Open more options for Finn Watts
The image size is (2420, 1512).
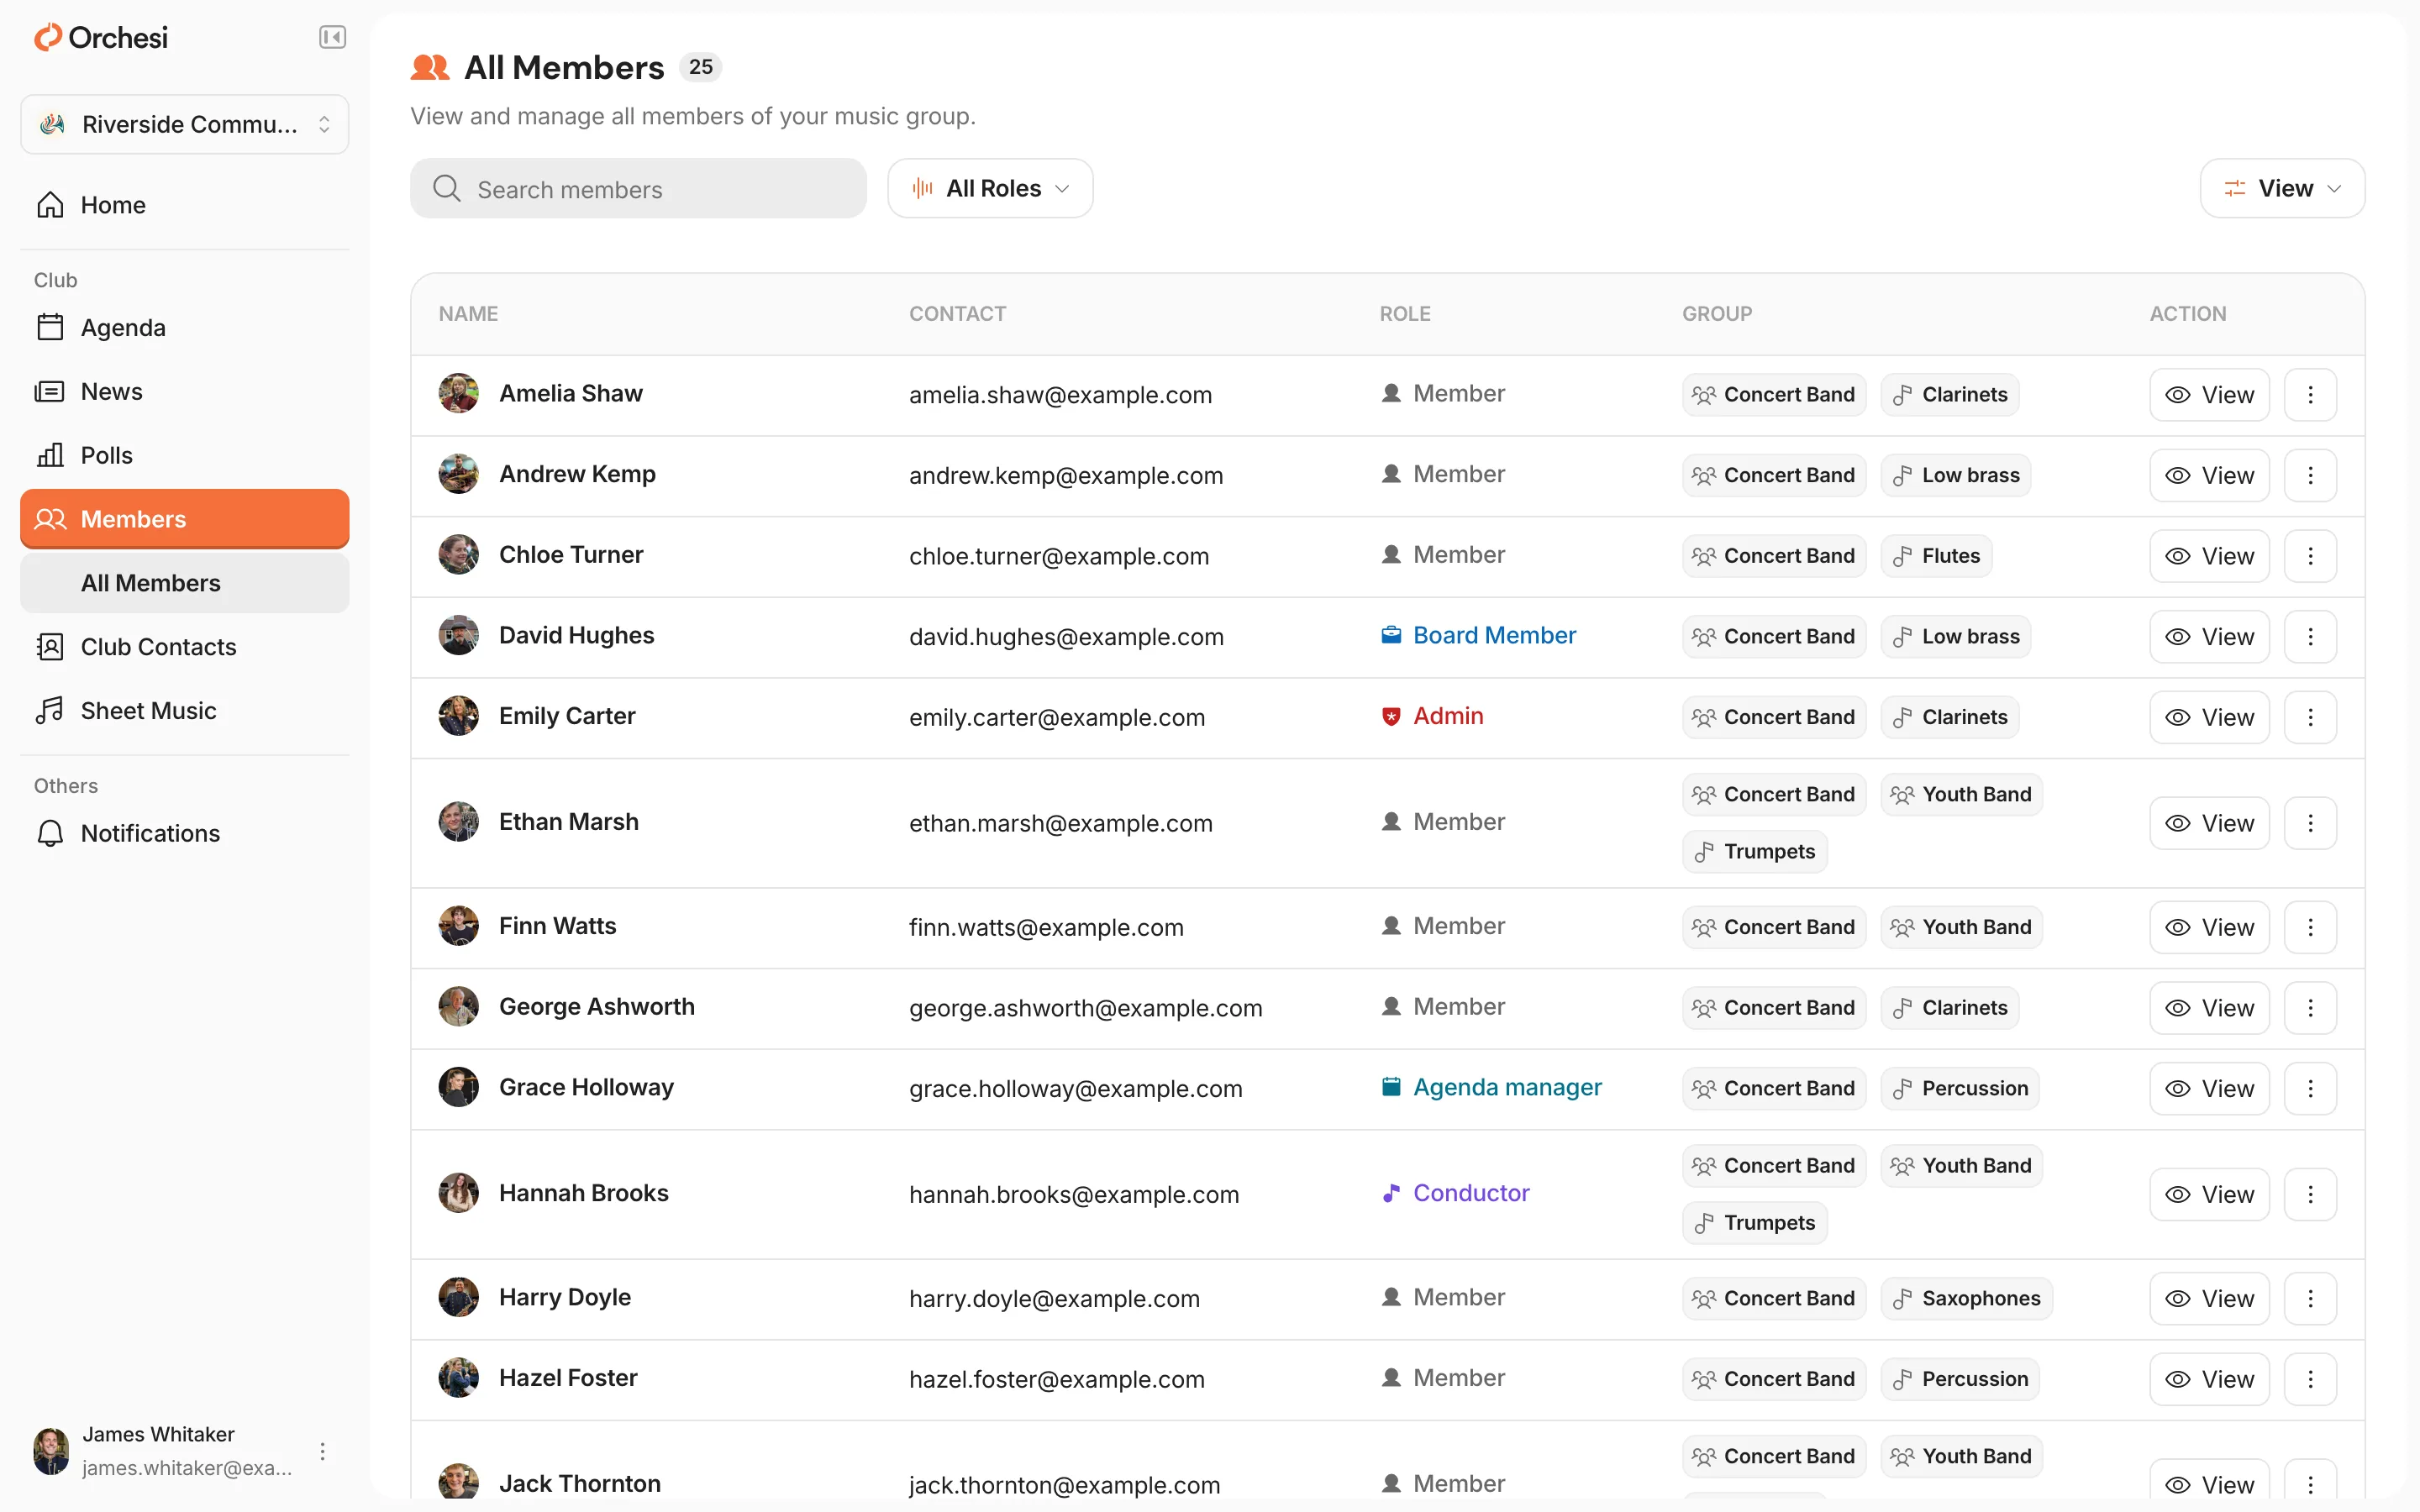point(2310,927)
